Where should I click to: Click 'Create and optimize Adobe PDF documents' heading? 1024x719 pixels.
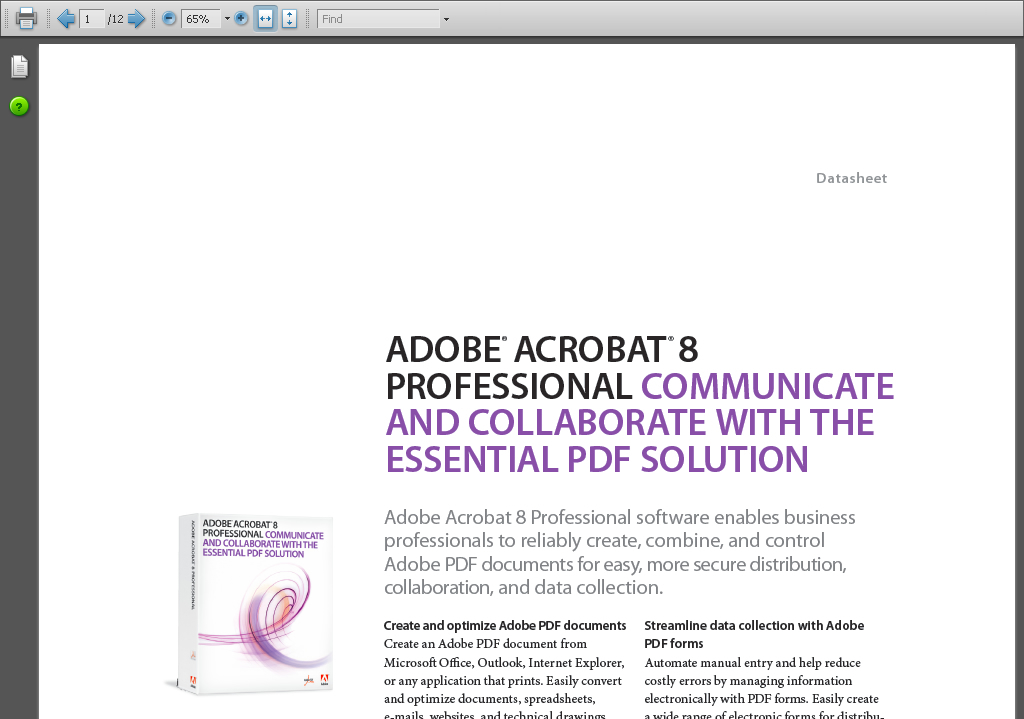pos(505,626)
